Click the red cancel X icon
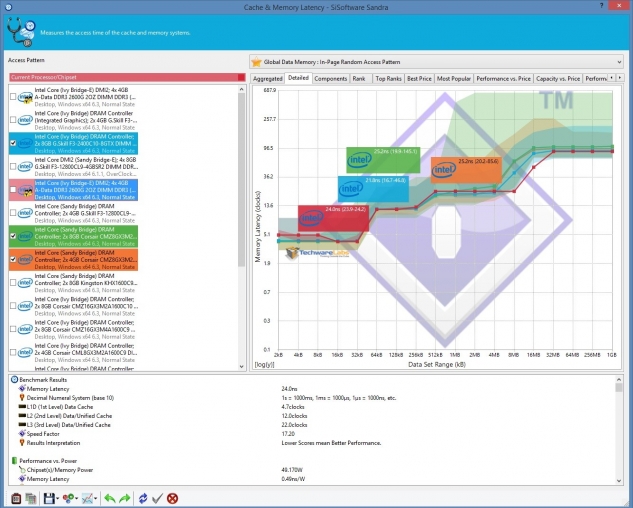 point(172,498)
